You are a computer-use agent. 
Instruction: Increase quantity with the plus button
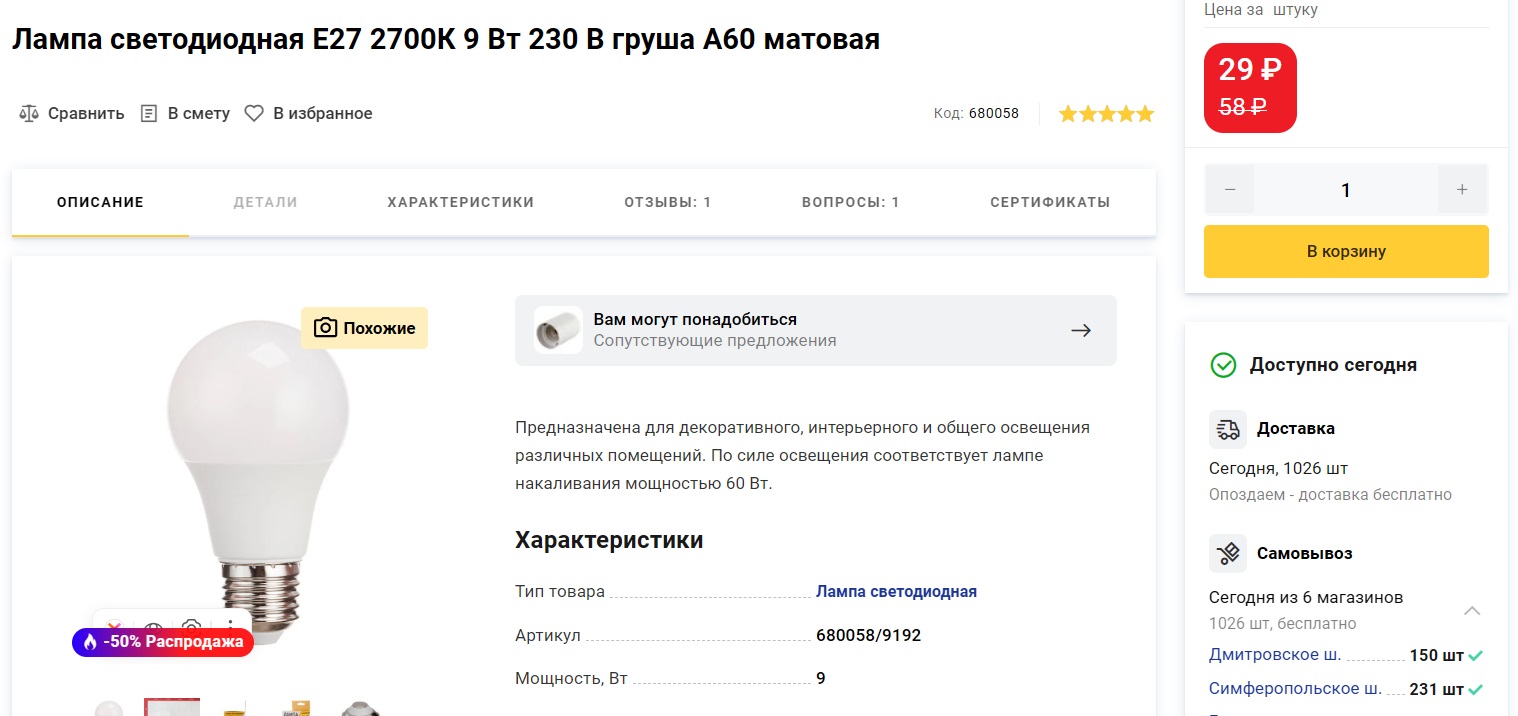1462,190
